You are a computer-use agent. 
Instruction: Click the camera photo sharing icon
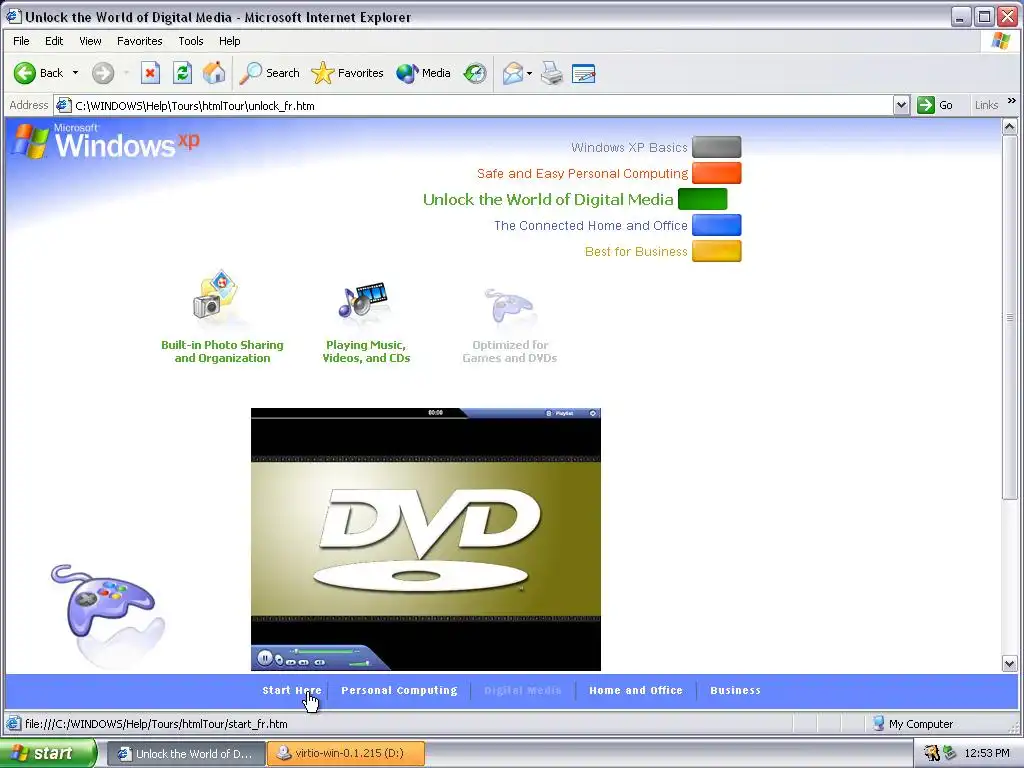(216, 295)
